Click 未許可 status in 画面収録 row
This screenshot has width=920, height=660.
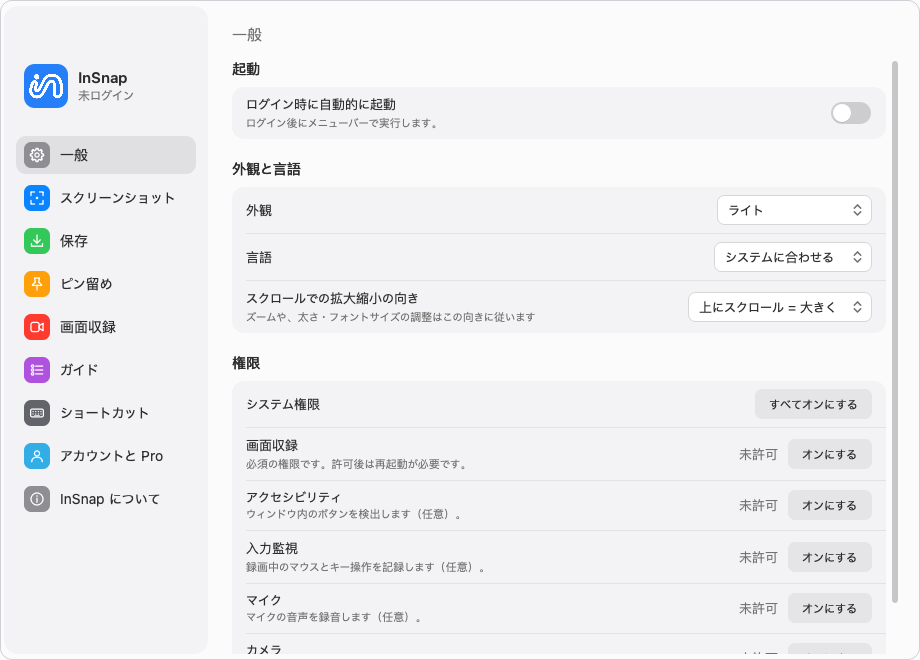click(x=758, y=455)
